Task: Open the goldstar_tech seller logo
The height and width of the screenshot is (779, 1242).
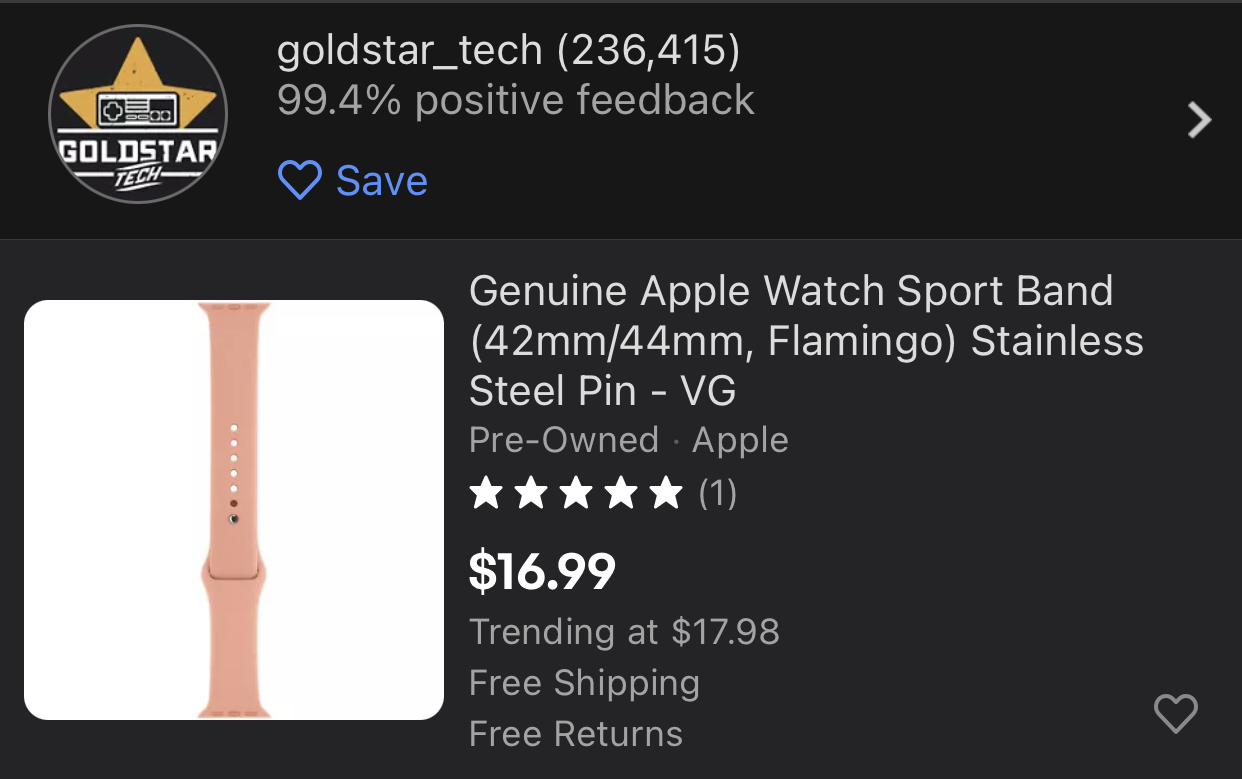Action: click(x=138, y=114)
